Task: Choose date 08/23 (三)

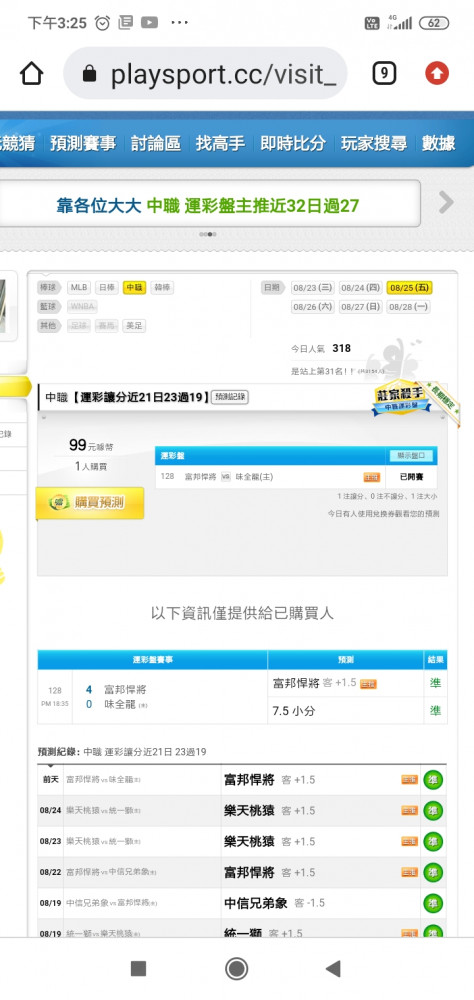Action: coord(313,288)
